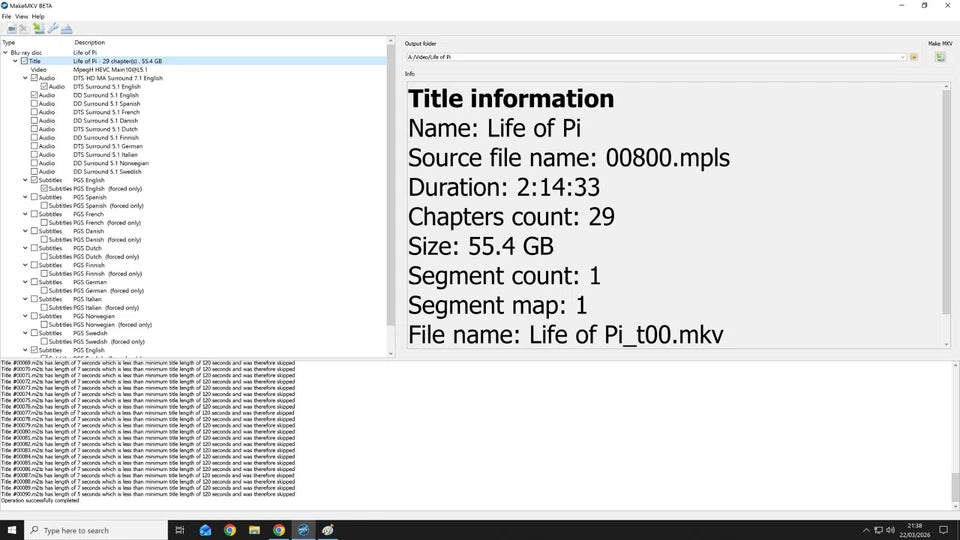The image size is (960, 540).
Task: Enable DD Surround 5.1 Danish audio
Action: click(34, 121)
